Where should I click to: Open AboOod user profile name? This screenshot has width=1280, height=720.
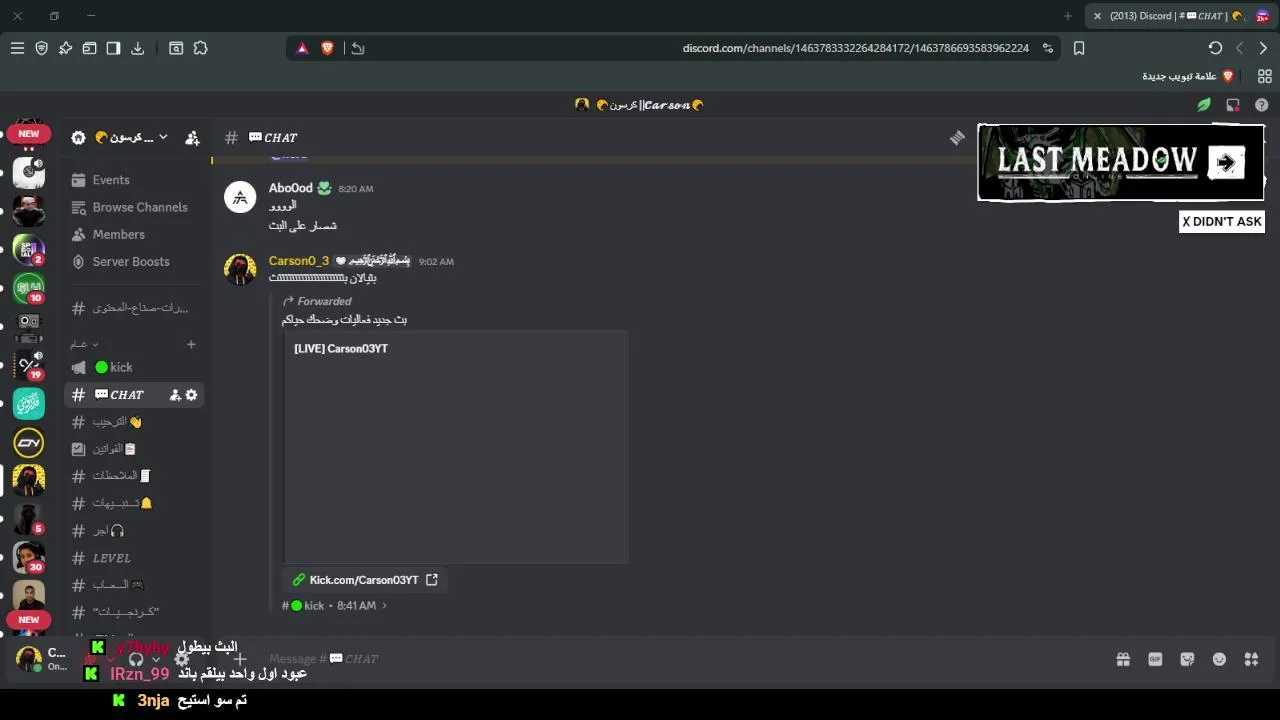[290, 188]
